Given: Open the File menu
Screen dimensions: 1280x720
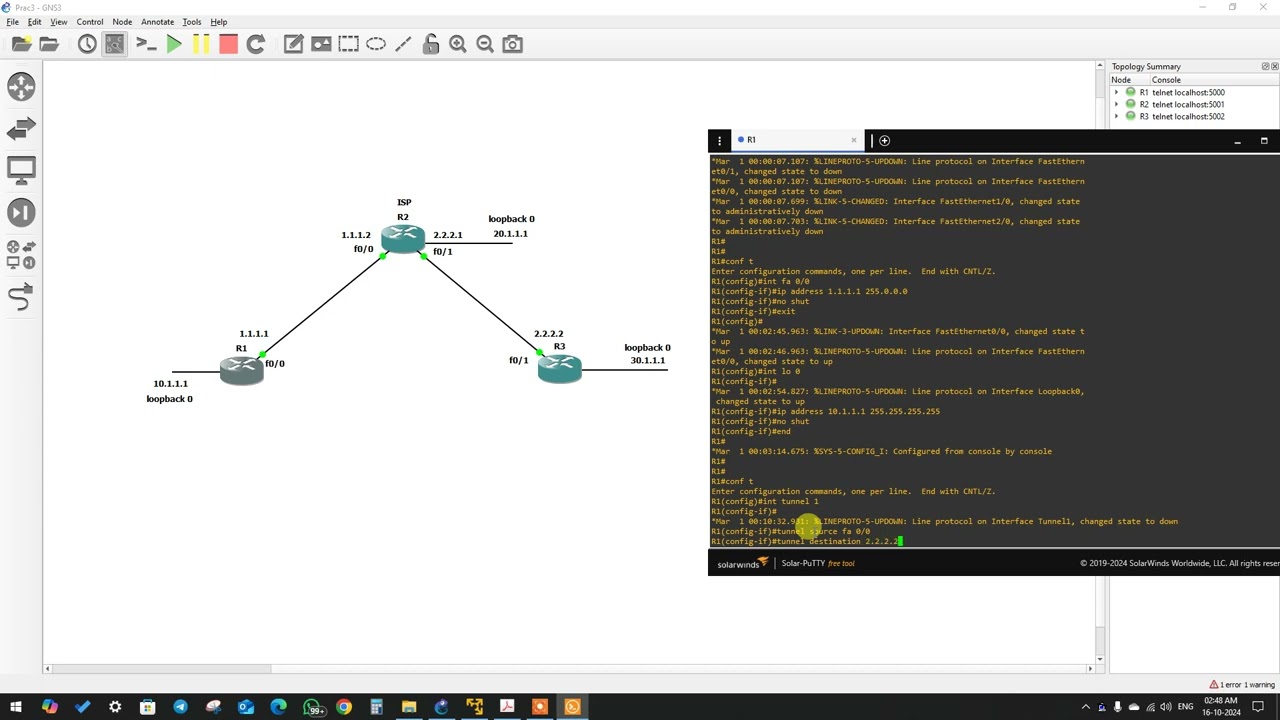Looking at the screenshot, I should pos(13,22).
